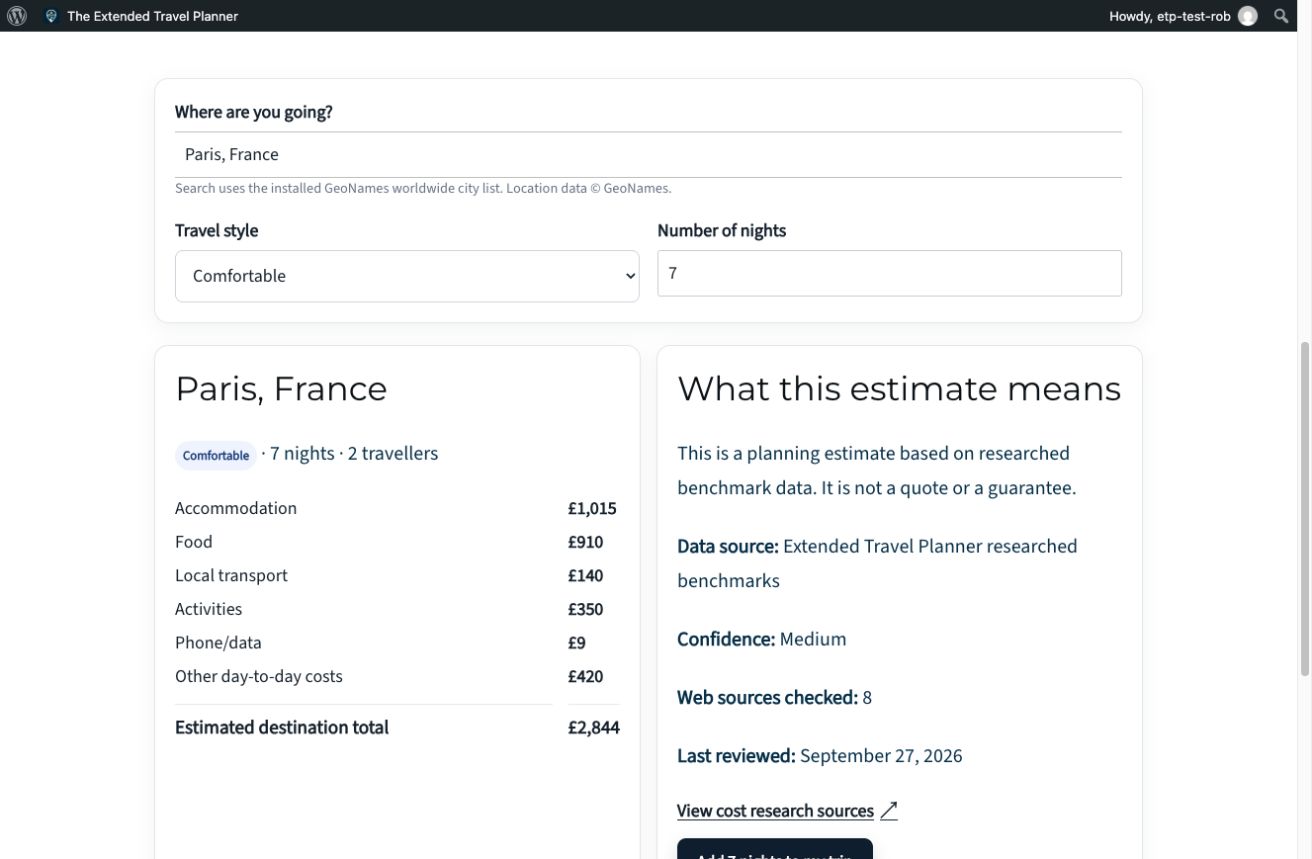Click the Where are you going? label
Image resolution: width=1312 pixels, height=859 pixels.
(x=254, y=112)
